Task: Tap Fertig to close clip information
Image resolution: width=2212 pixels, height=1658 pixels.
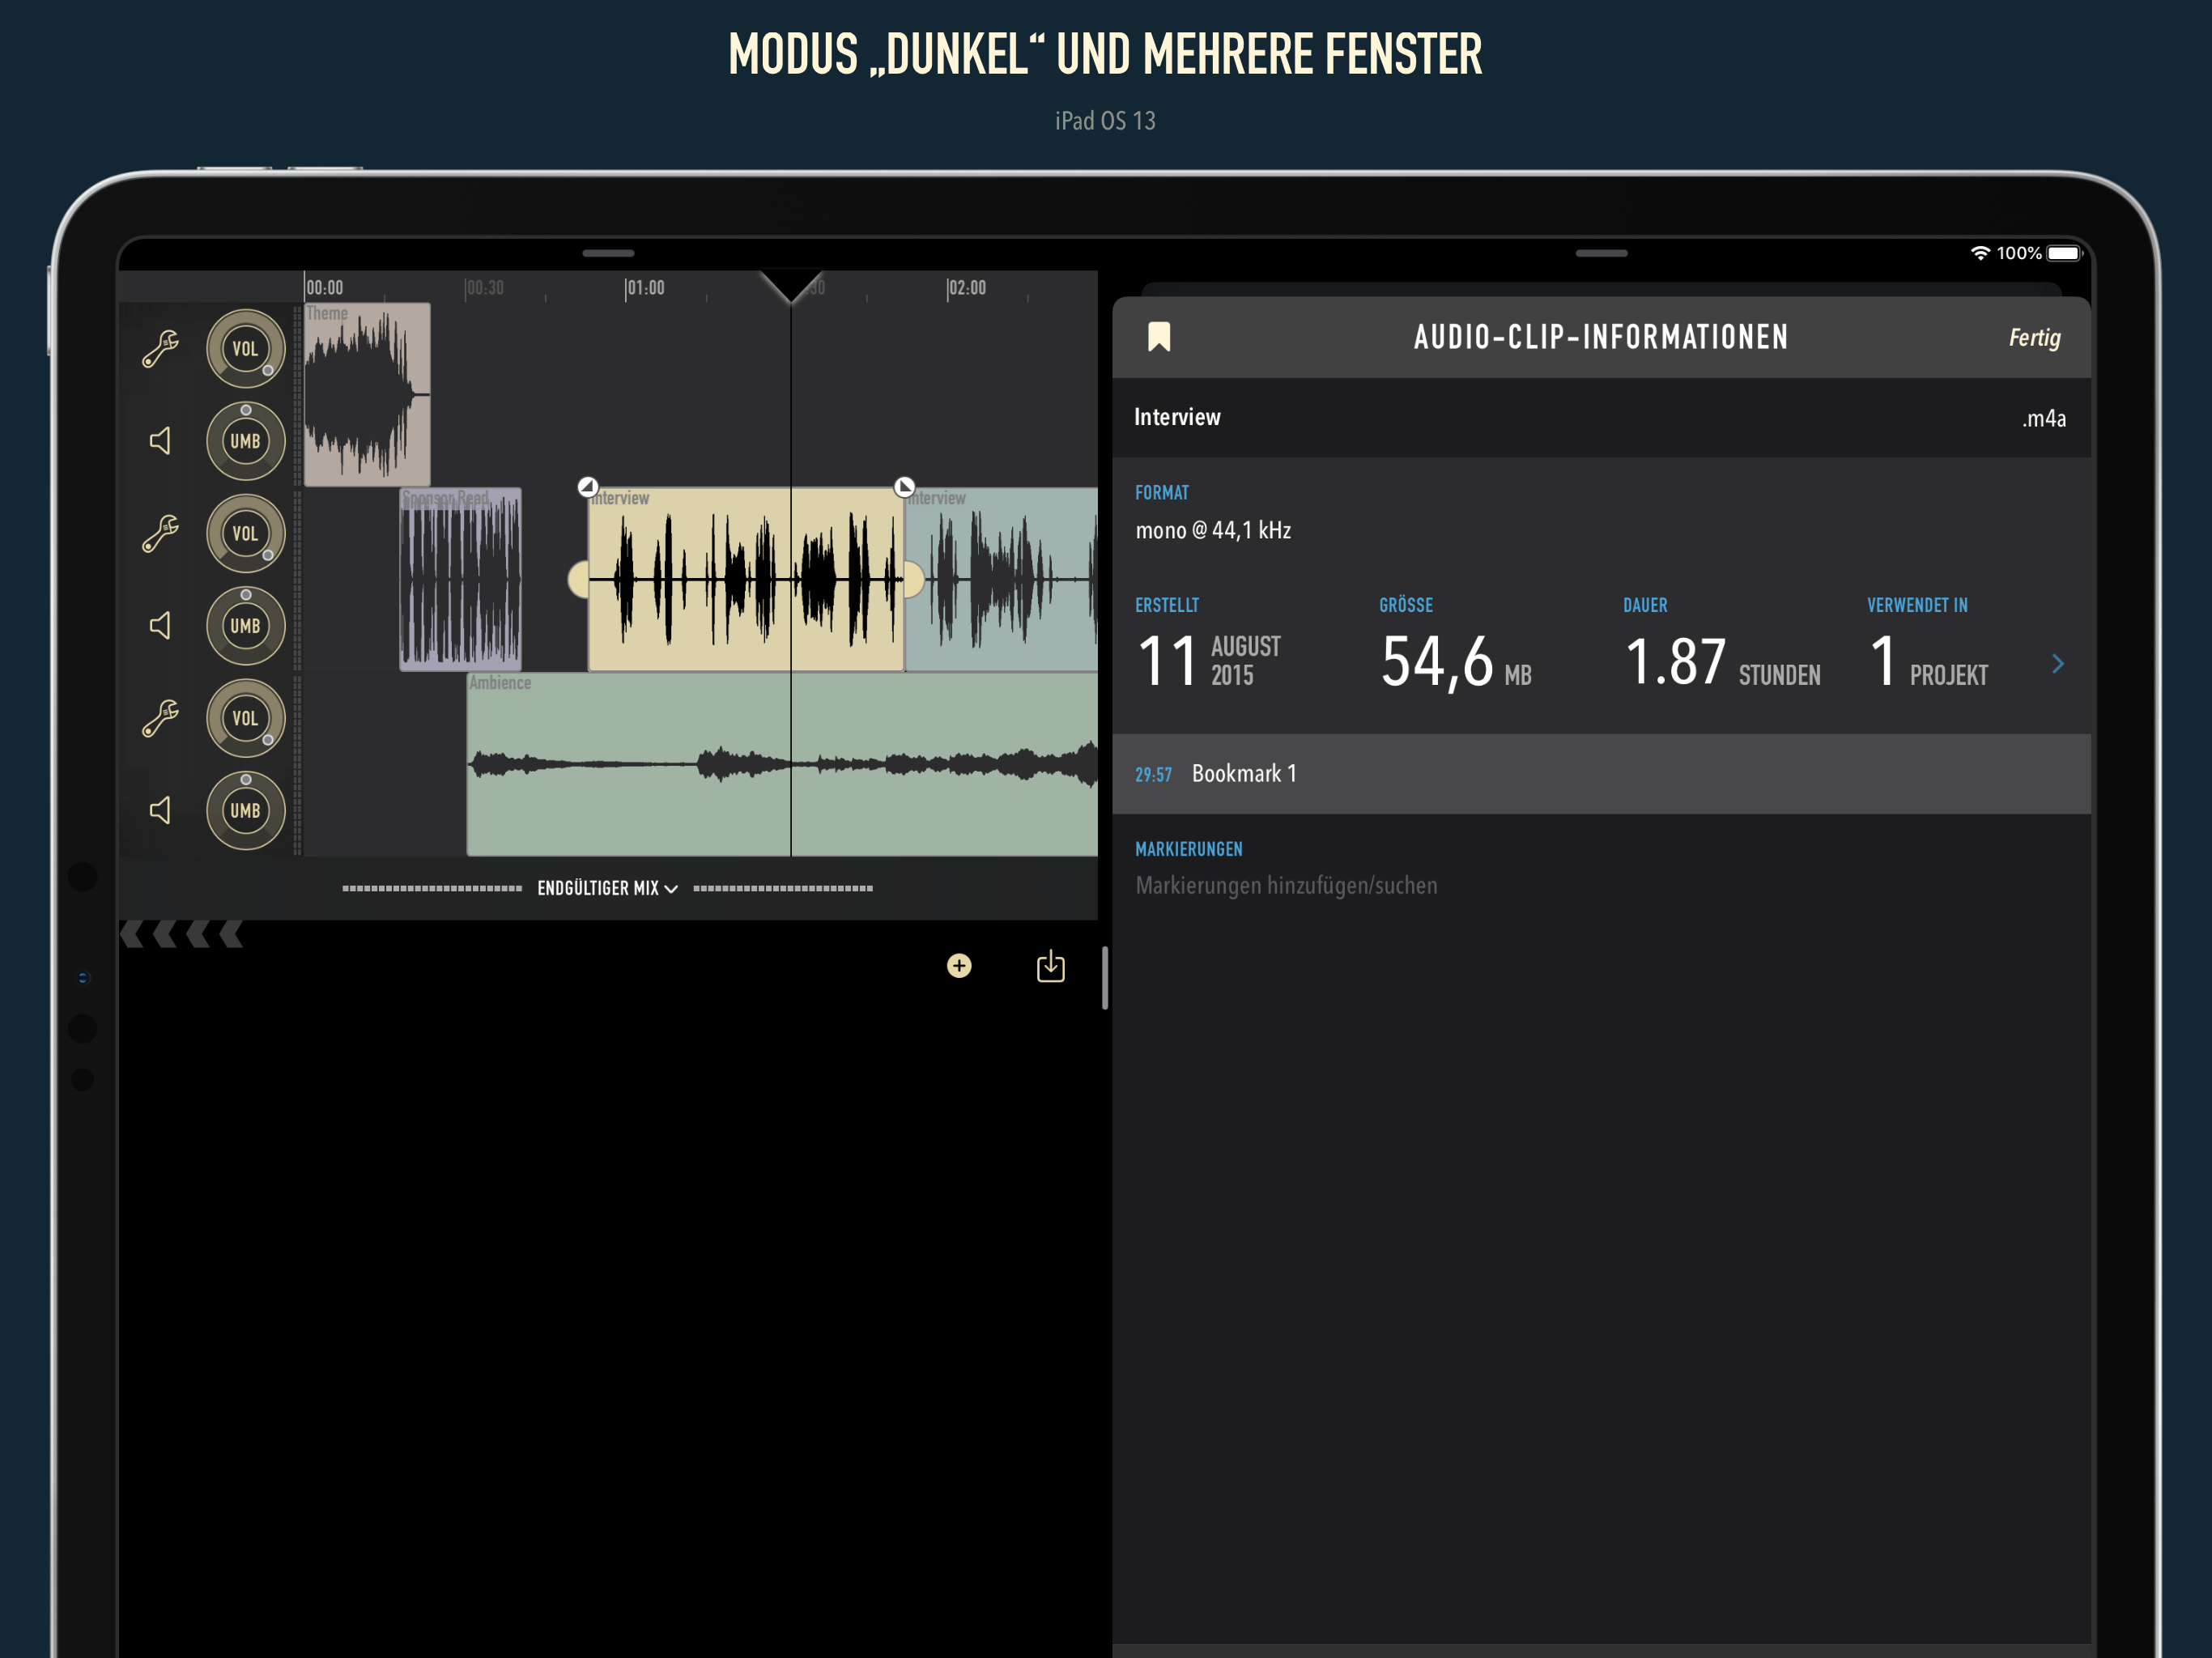Action: click(2034, 338)
